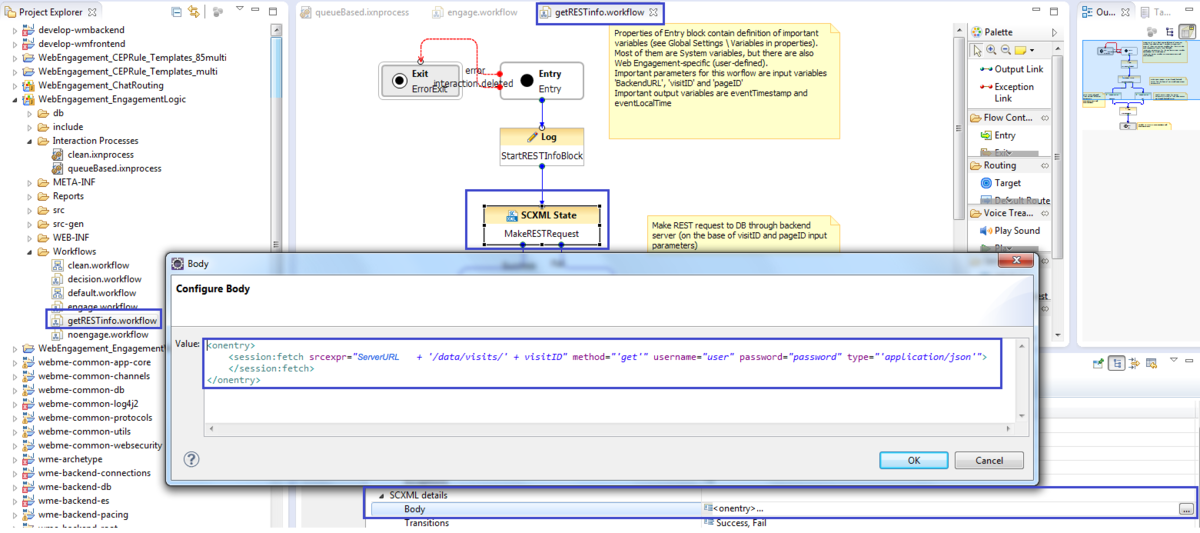Click the Palette collapse arrow
The image size is (1200, 533).
tap(1054, 32)
